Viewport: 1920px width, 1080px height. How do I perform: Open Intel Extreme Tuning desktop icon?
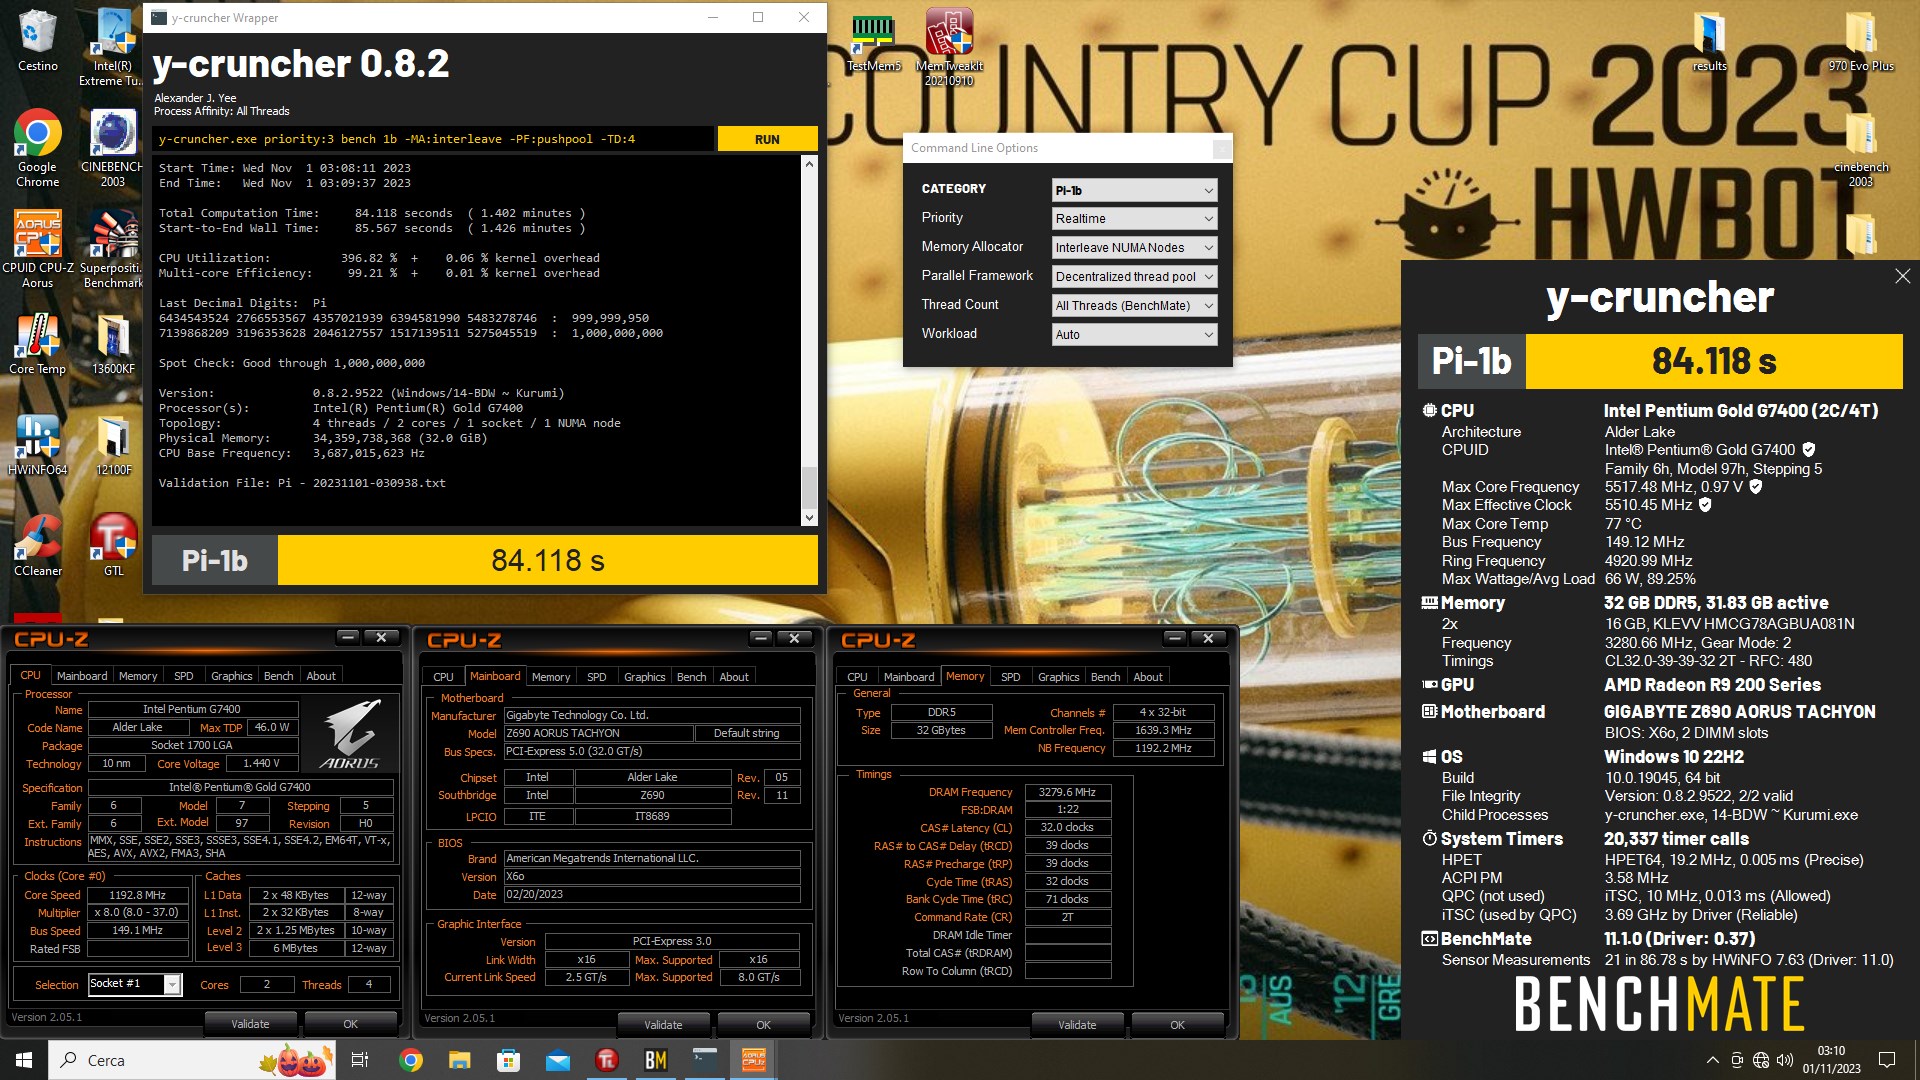(x=113, y=47)
